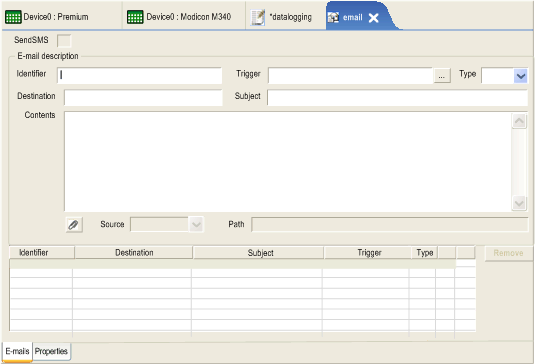
Task: Switch to the Properties bottom tab
Action: pos(51,351)
